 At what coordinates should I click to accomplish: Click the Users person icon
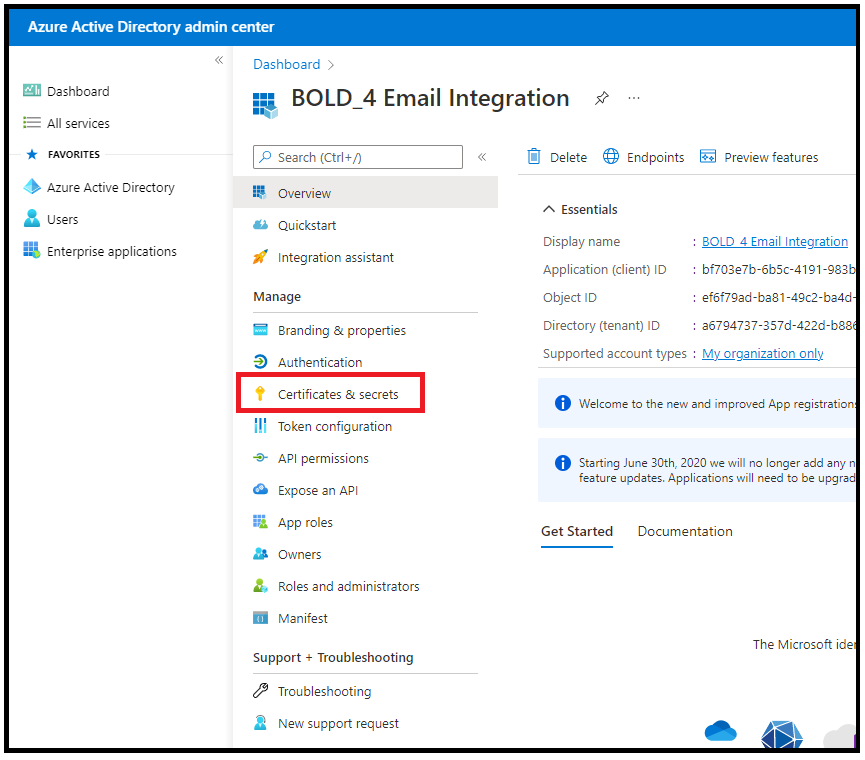(31, 218)
